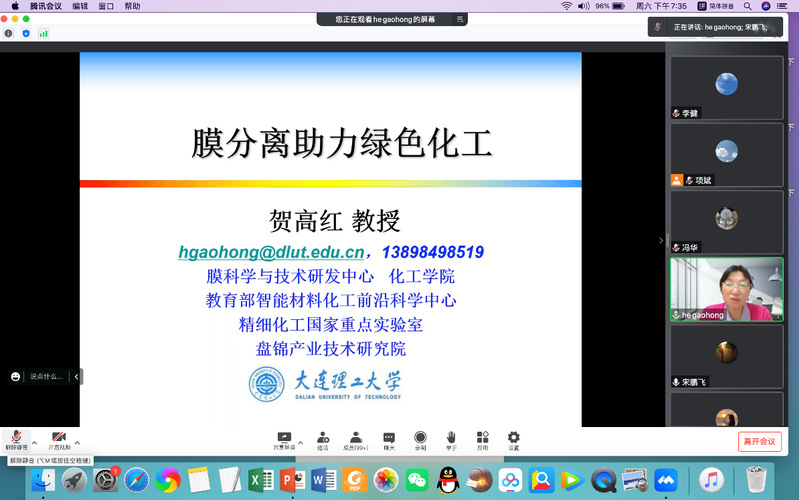Open the Invite participants icon
The image size is (799, 500).
coord(323,439)
